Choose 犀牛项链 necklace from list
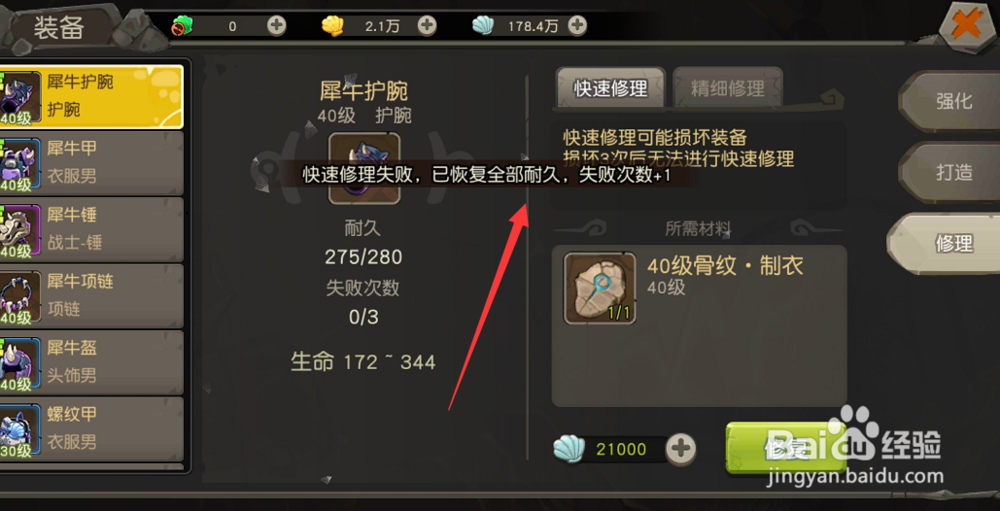This screenshot has width=1000, height=511. [91, 295]
